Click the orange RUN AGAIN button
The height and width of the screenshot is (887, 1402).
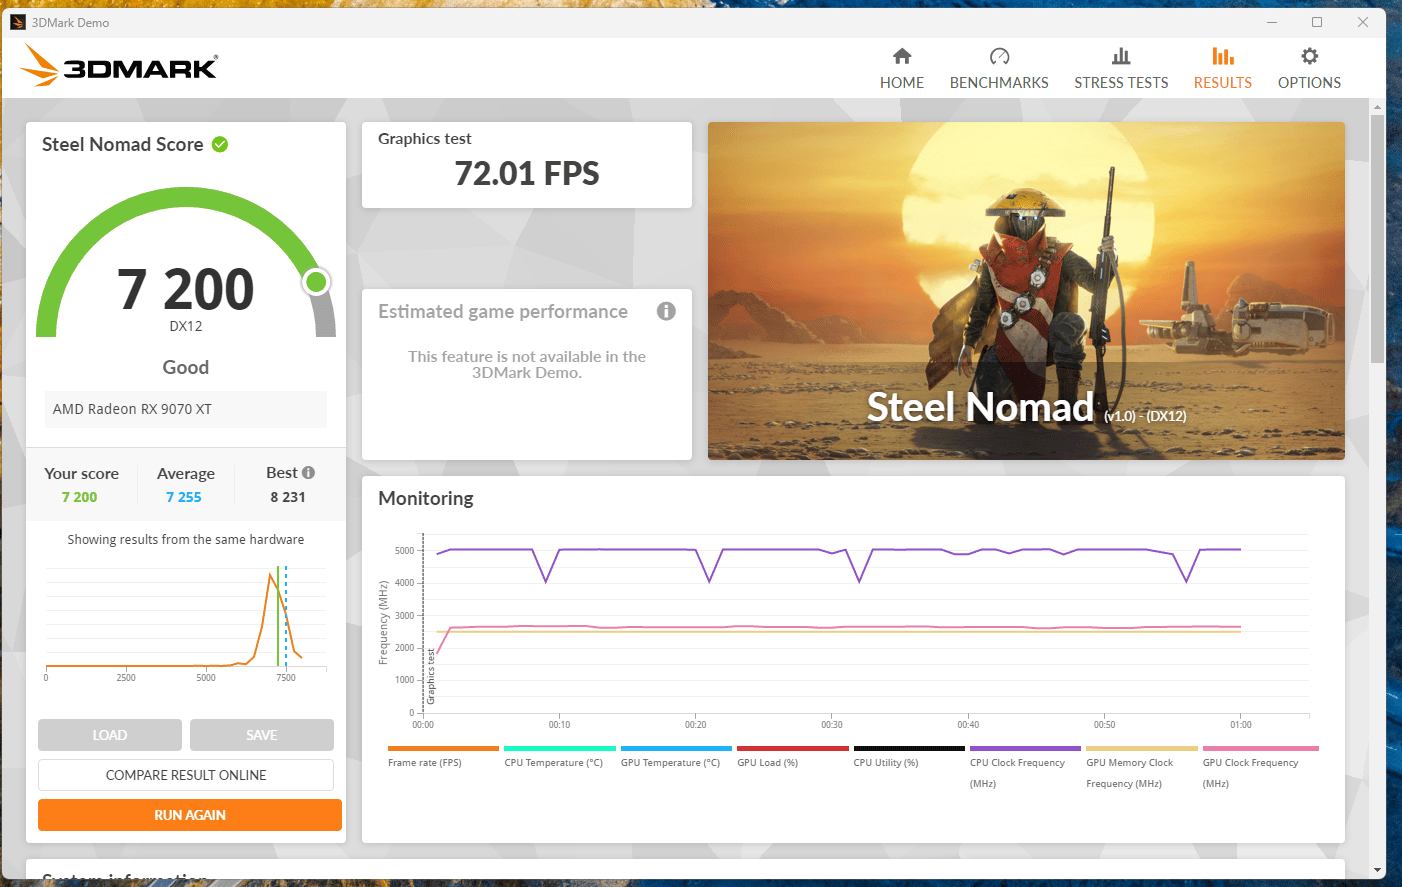190,815
